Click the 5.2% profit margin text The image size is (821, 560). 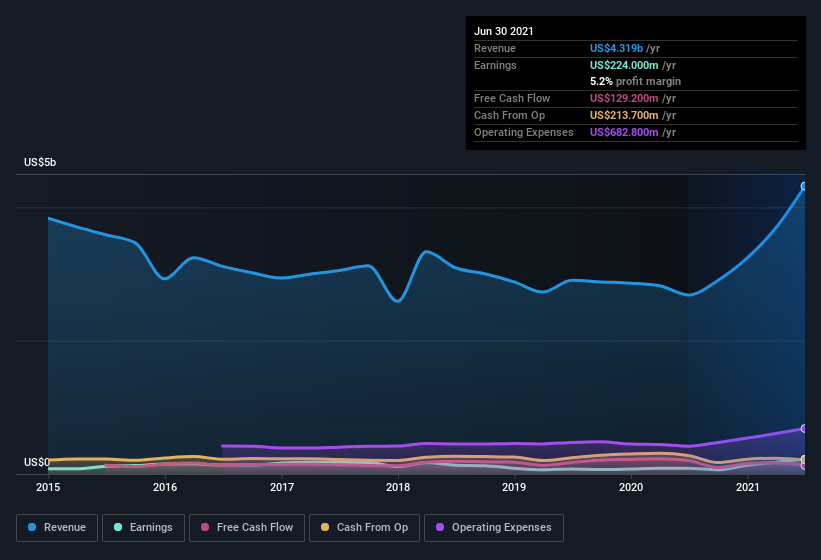tap(635, 81)
